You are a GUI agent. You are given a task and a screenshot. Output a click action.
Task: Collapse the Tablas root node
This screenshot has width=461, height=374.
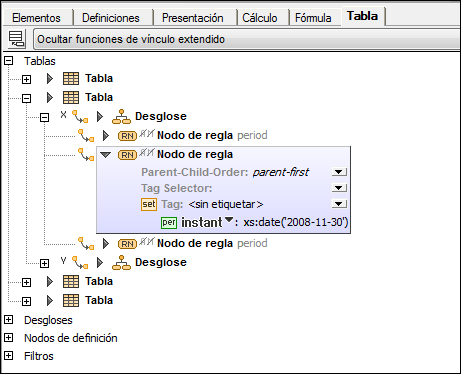coord(8,61)
